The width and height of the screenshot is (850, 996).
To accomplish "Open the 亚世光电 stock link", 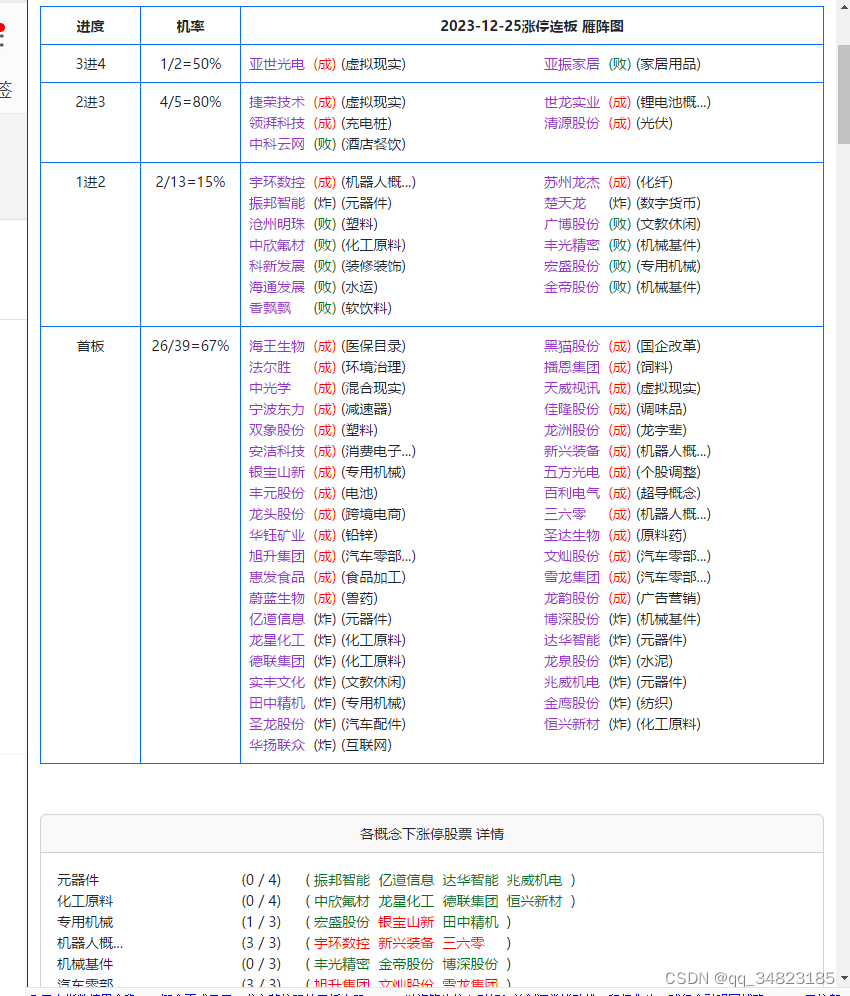I will point(276,64).
